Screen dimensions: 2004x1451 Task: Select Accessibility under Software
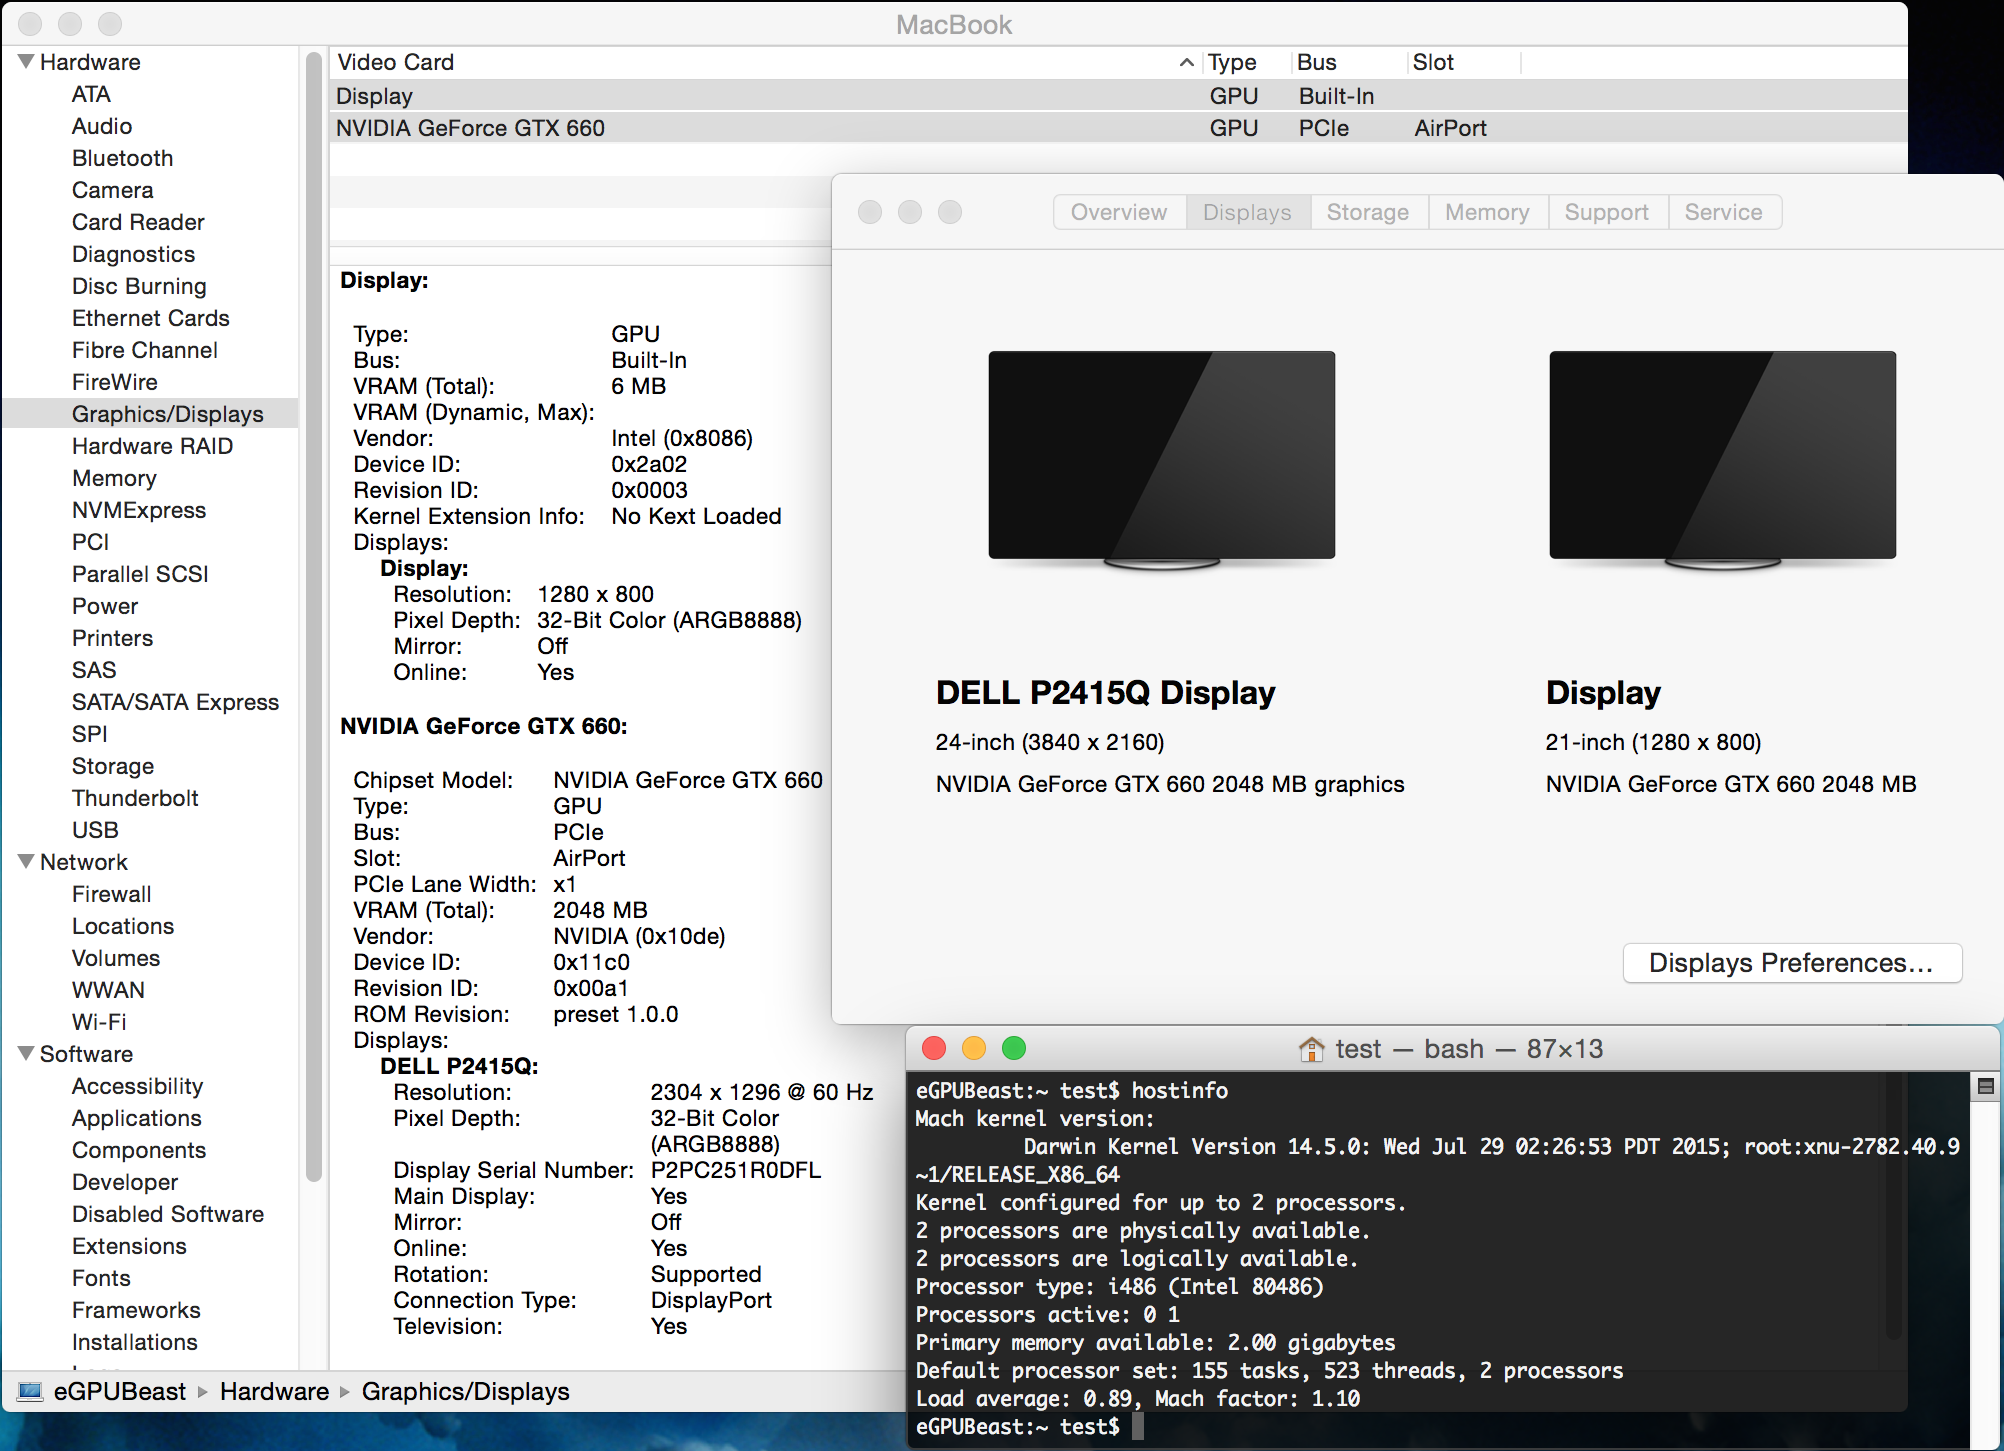point(138,1086)
